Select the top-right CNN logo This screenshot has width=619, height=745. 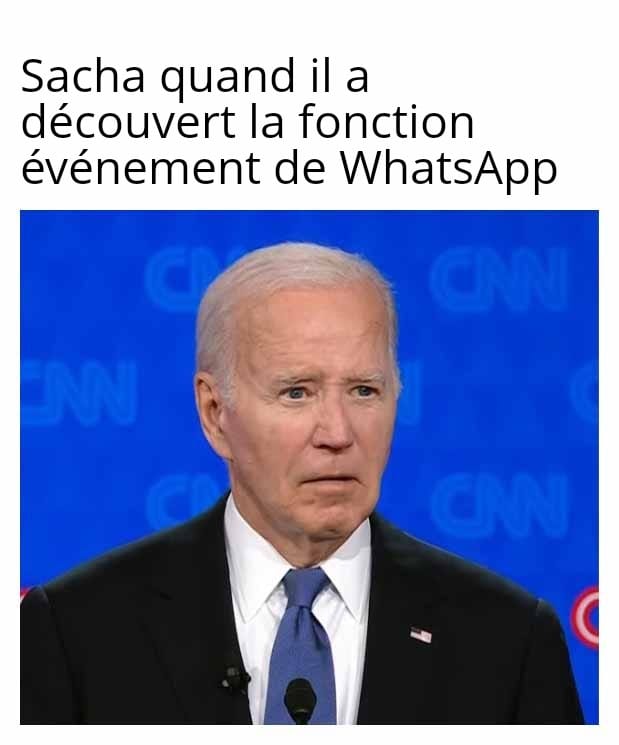tap(499, 280)
